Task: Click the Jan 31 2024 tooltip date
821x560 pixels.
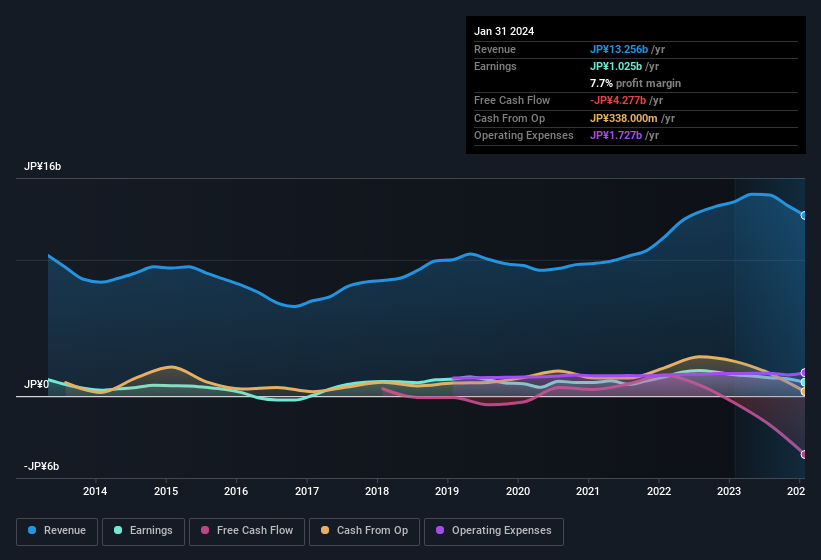Action: 504,31
